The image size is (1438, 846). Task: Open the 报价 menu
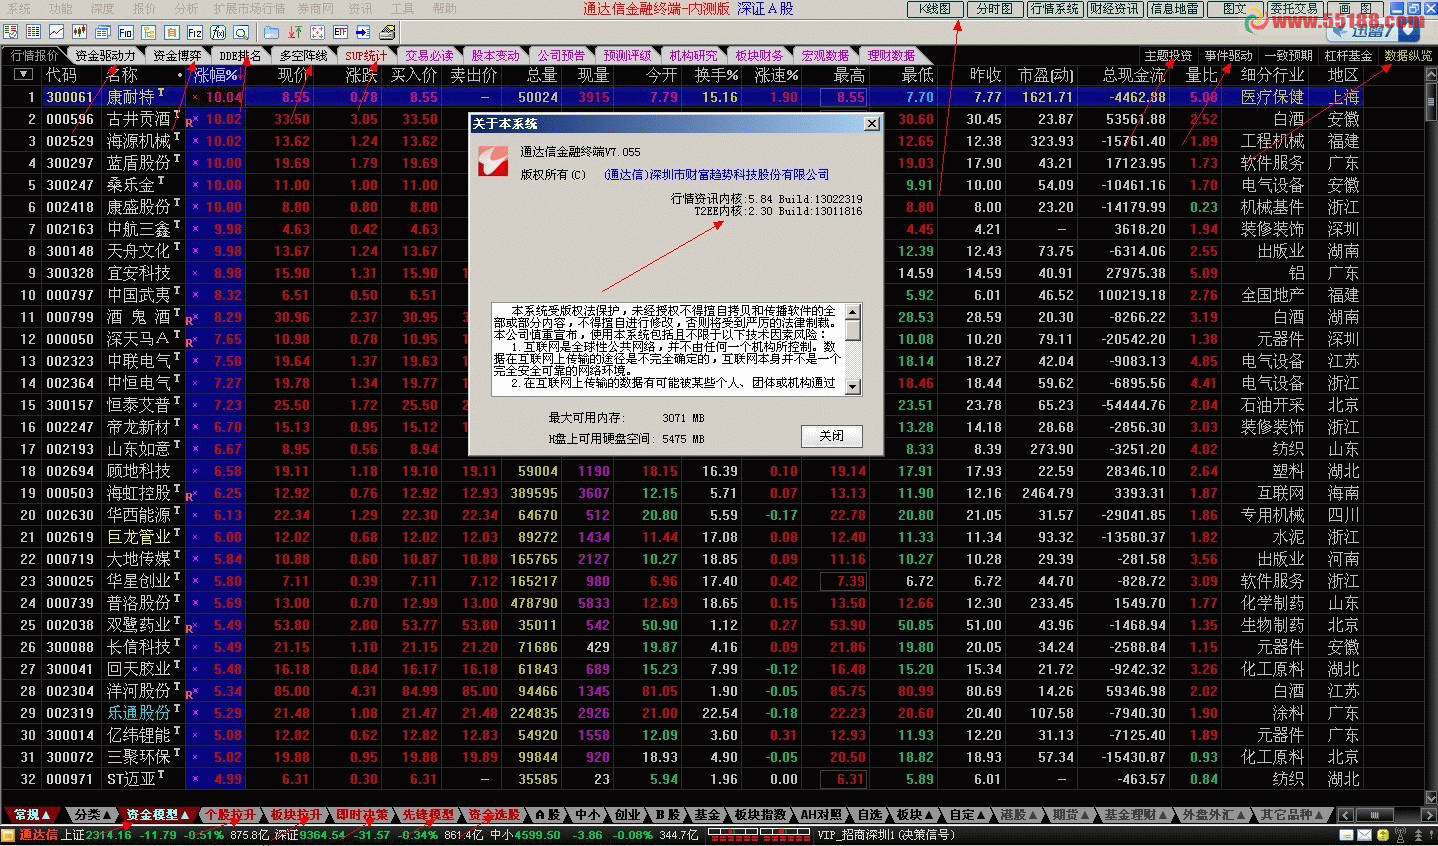[x=145, y=8]
